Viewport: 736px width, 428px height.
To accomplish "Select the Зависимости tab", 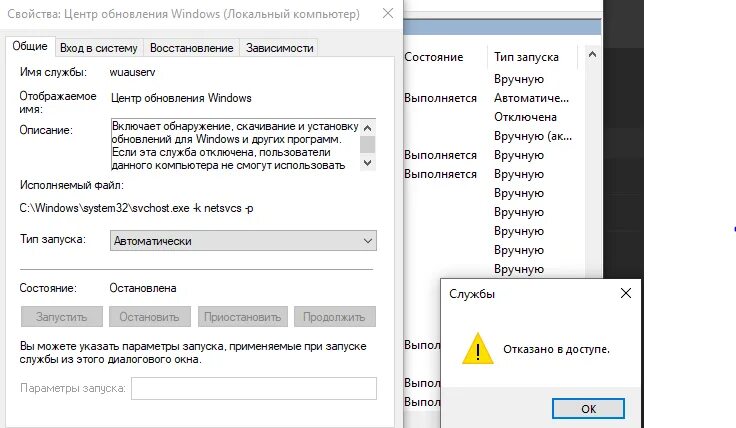I will 279,48.
